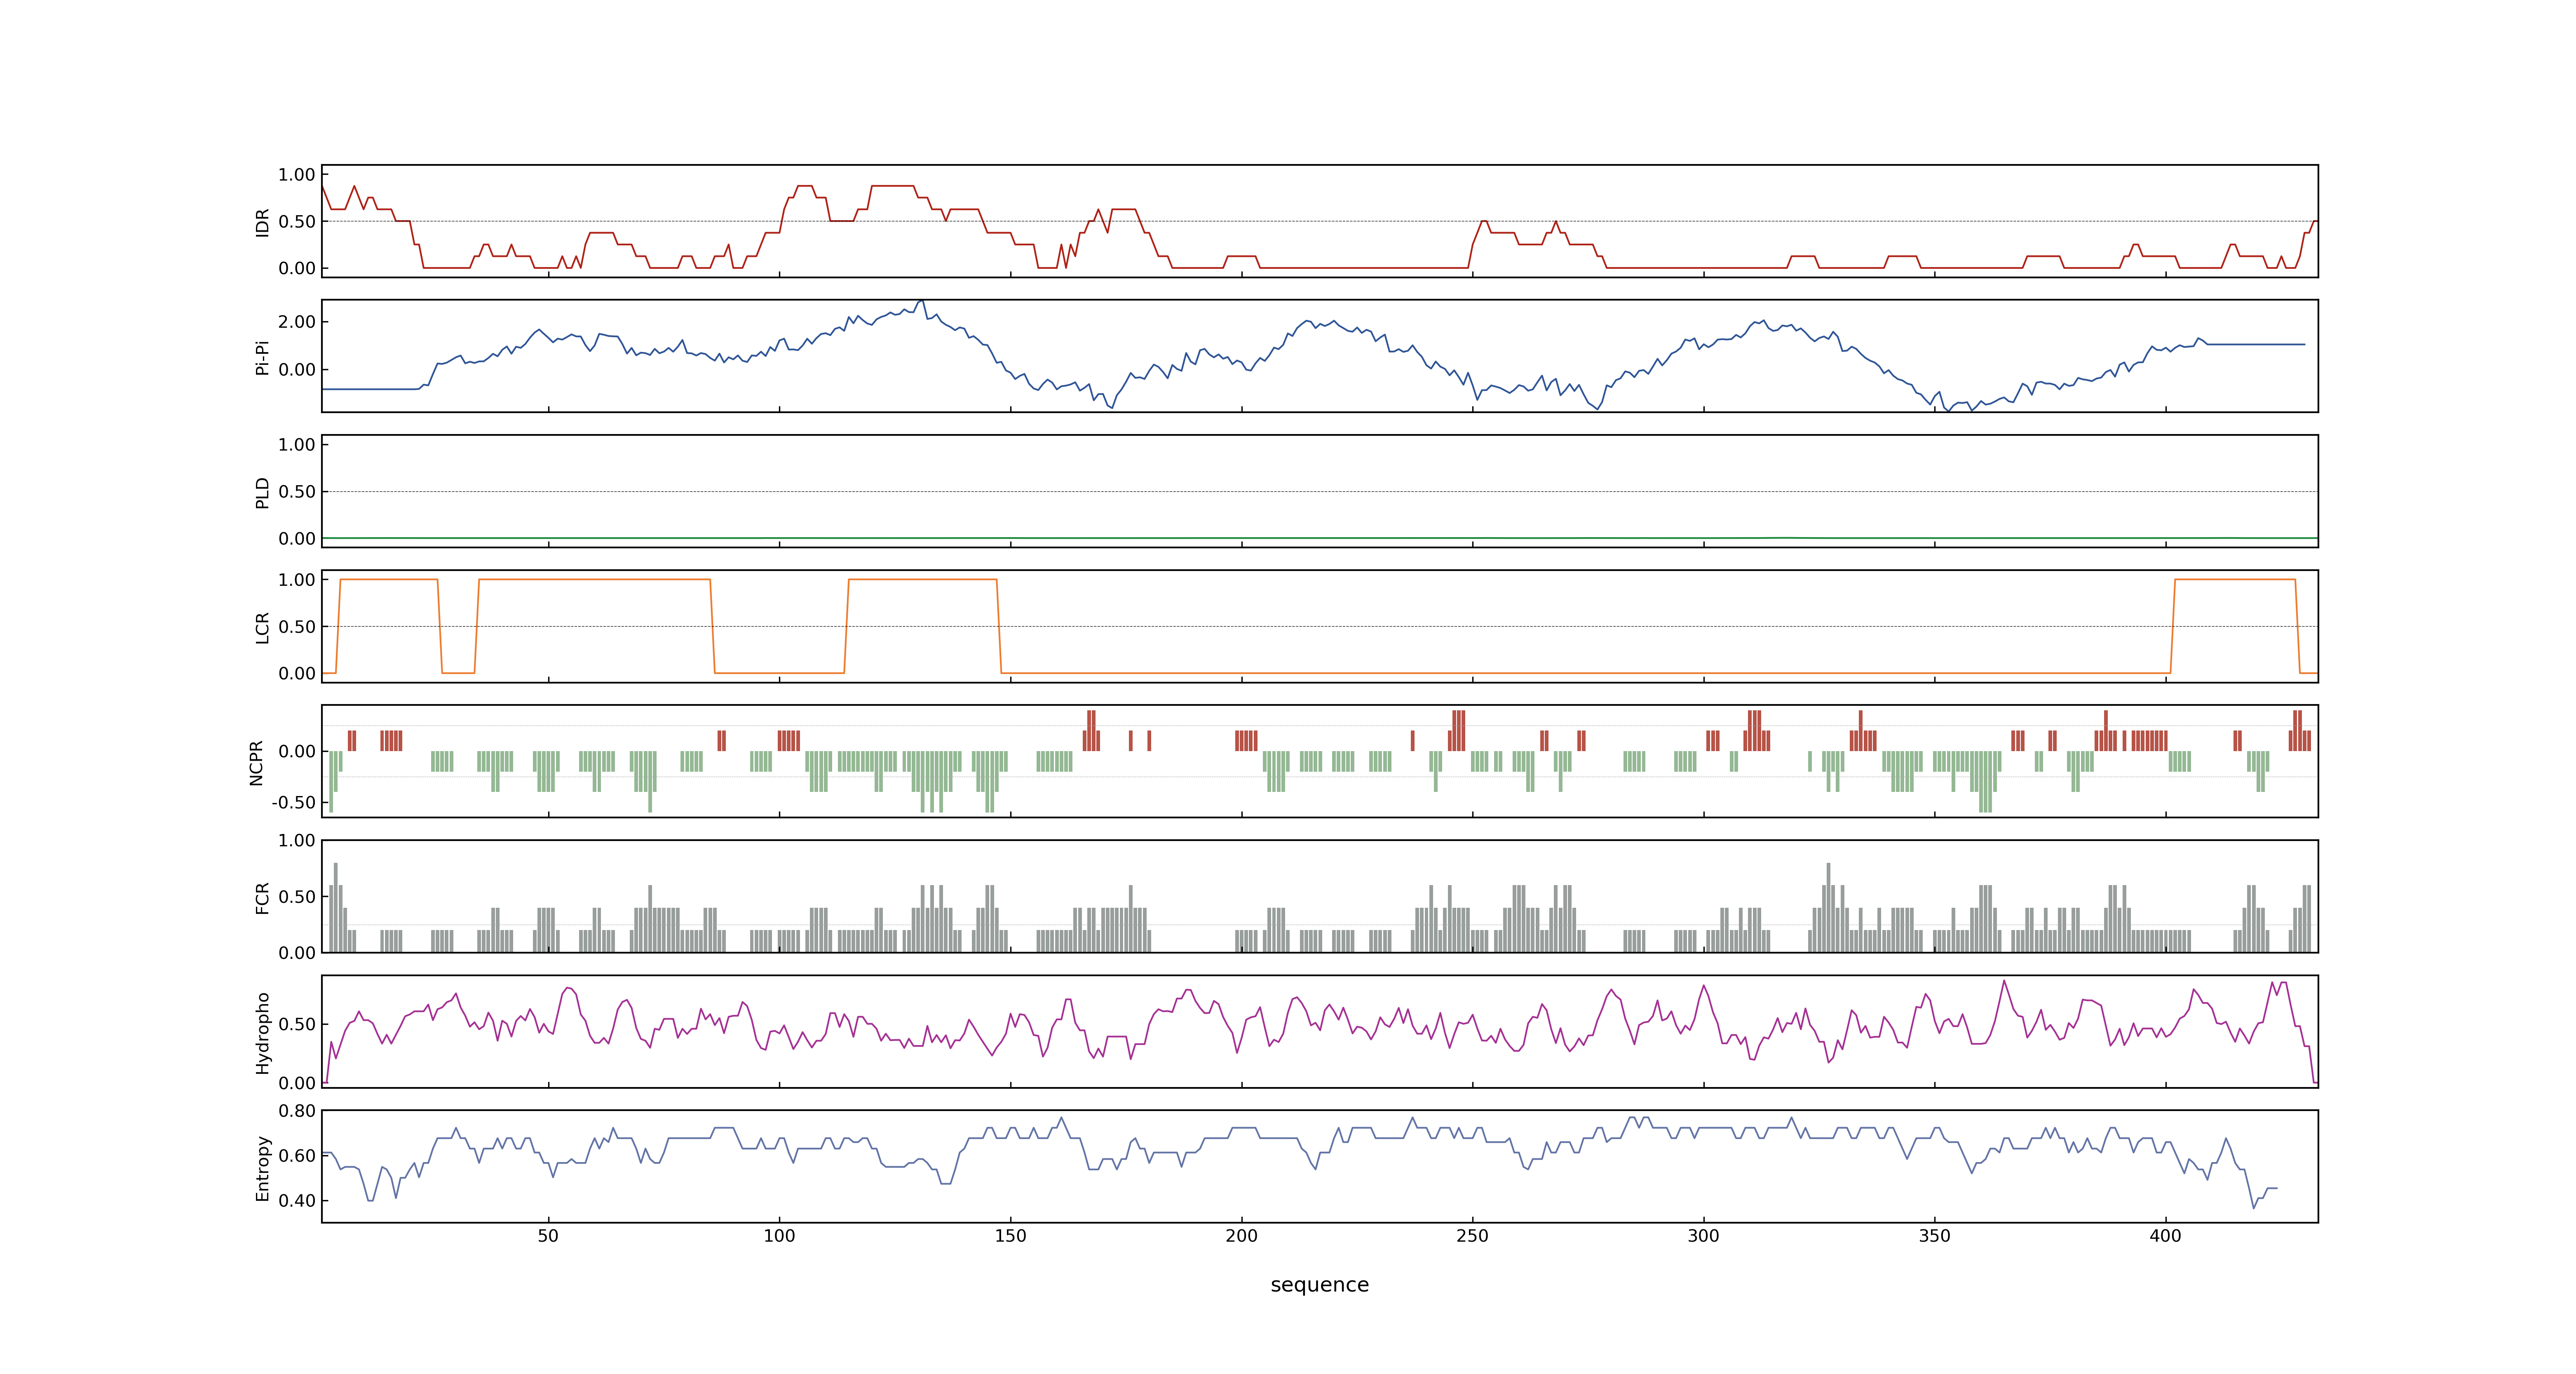The width and height of the screenshot is (2576, 1374).
Task: Click x-axis tick label 50
Action: click(x=548, y=1236)
